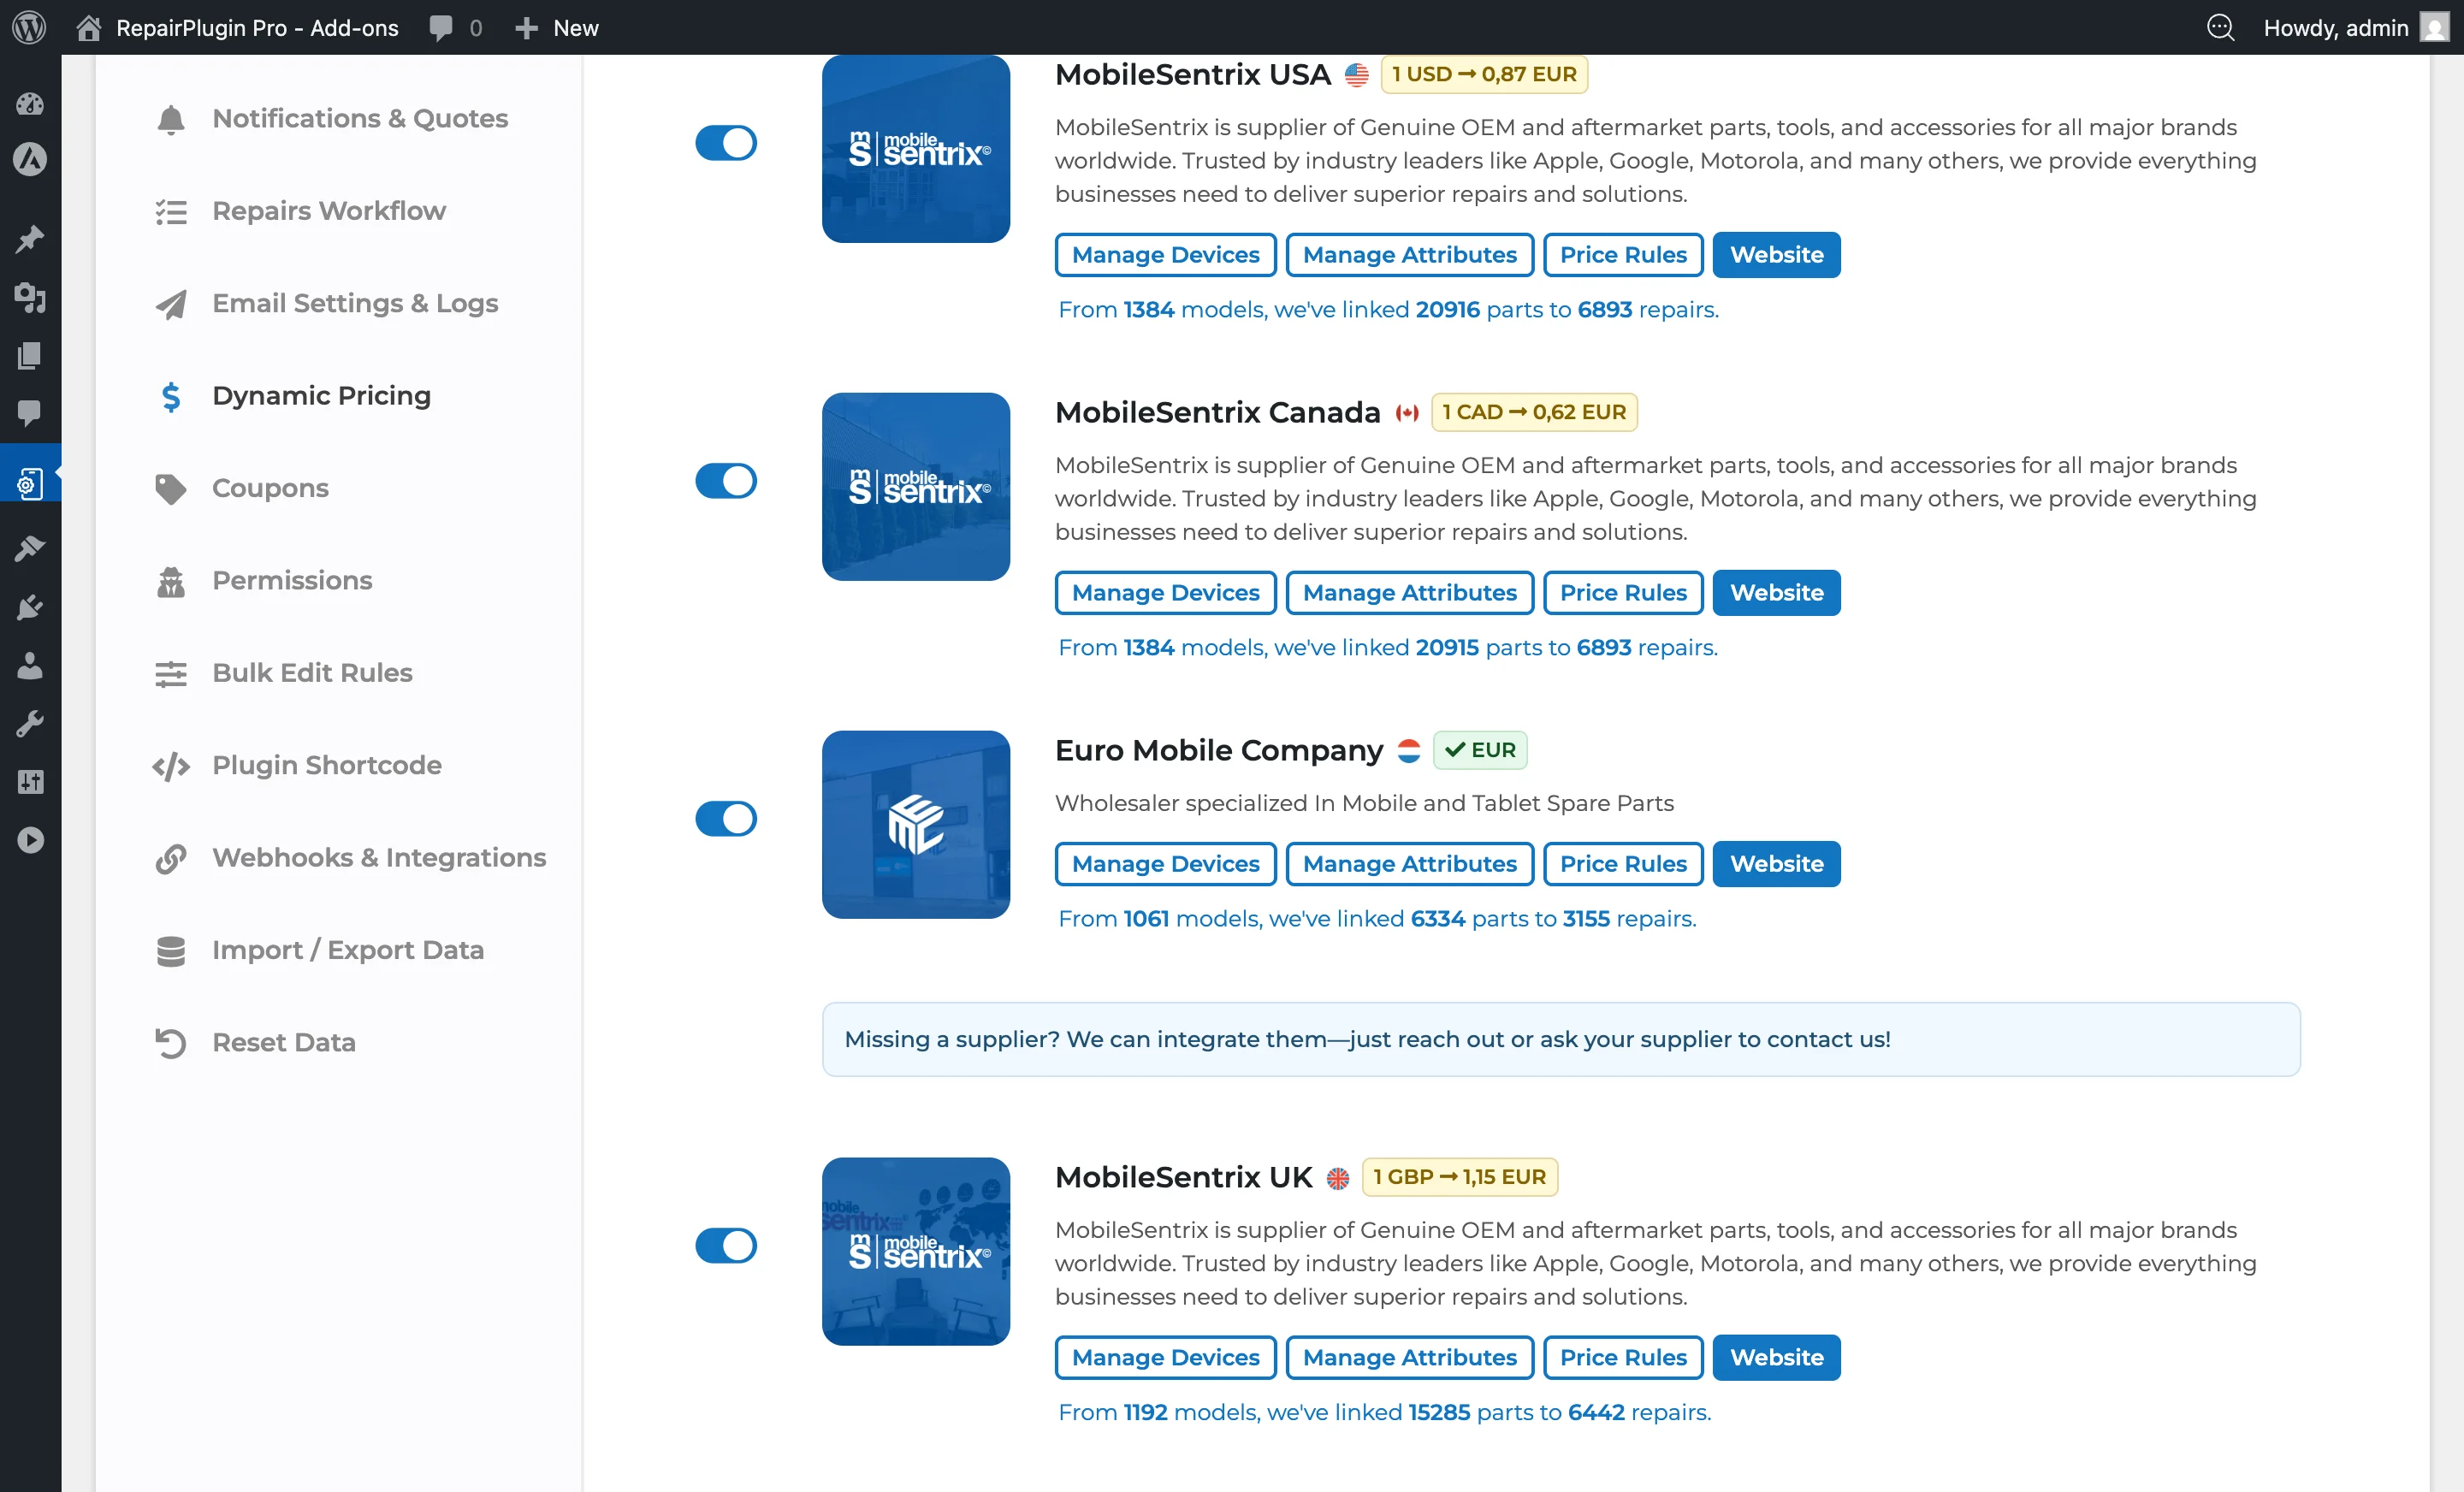The image size is (2464, 1492).
Task: Open the Dashboard icon in admin sidebar
Action: [x=30, y=103]
